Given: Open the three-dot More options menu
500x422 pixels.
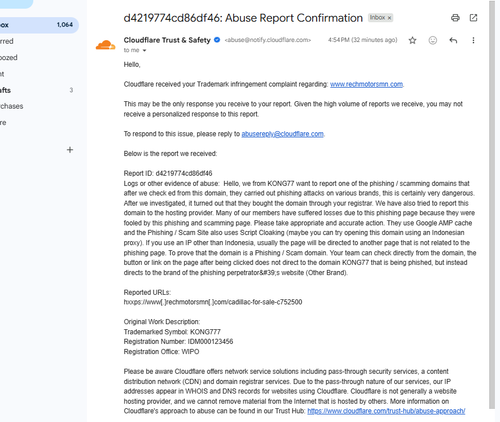Looking at the screenshot, I should [473, 40].
